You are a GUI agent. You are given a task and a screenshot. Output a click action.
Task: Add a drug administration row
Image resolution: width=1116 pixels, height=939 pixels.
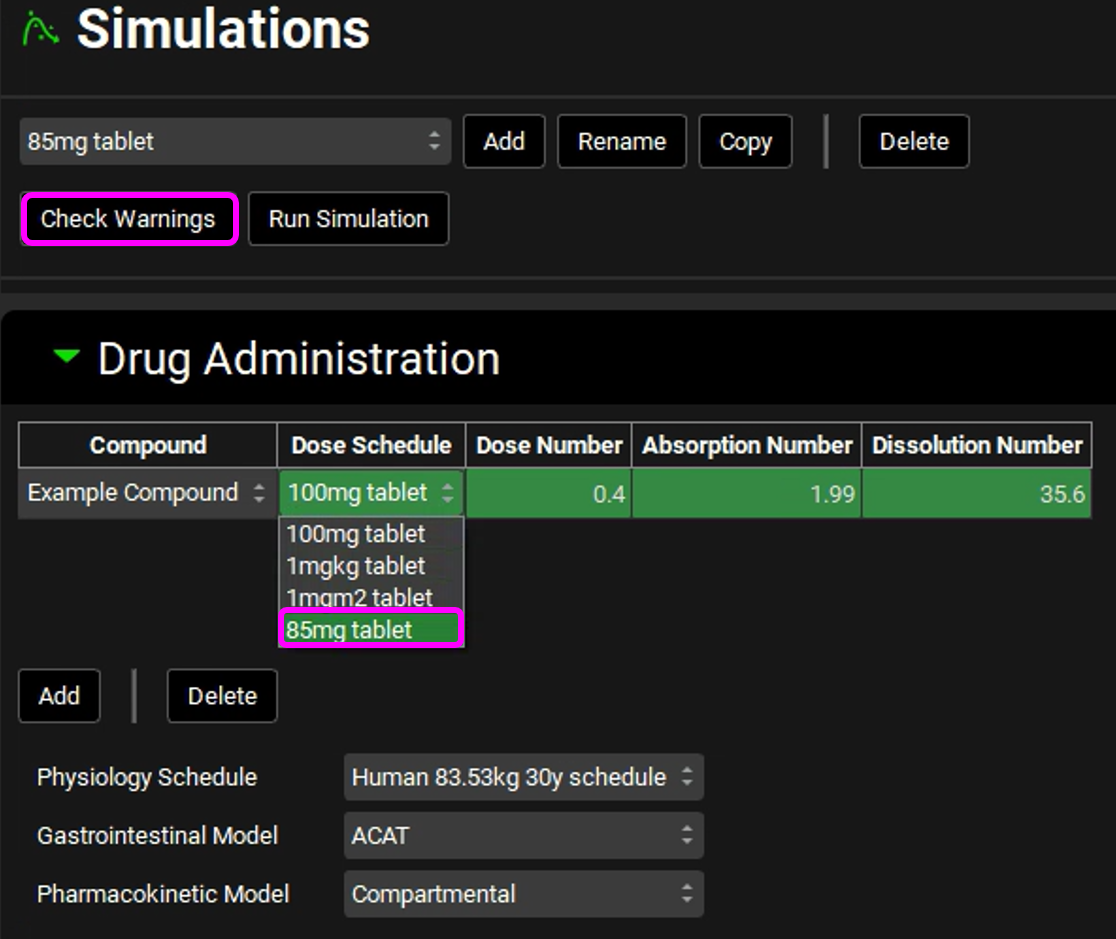tap(59, 696)
